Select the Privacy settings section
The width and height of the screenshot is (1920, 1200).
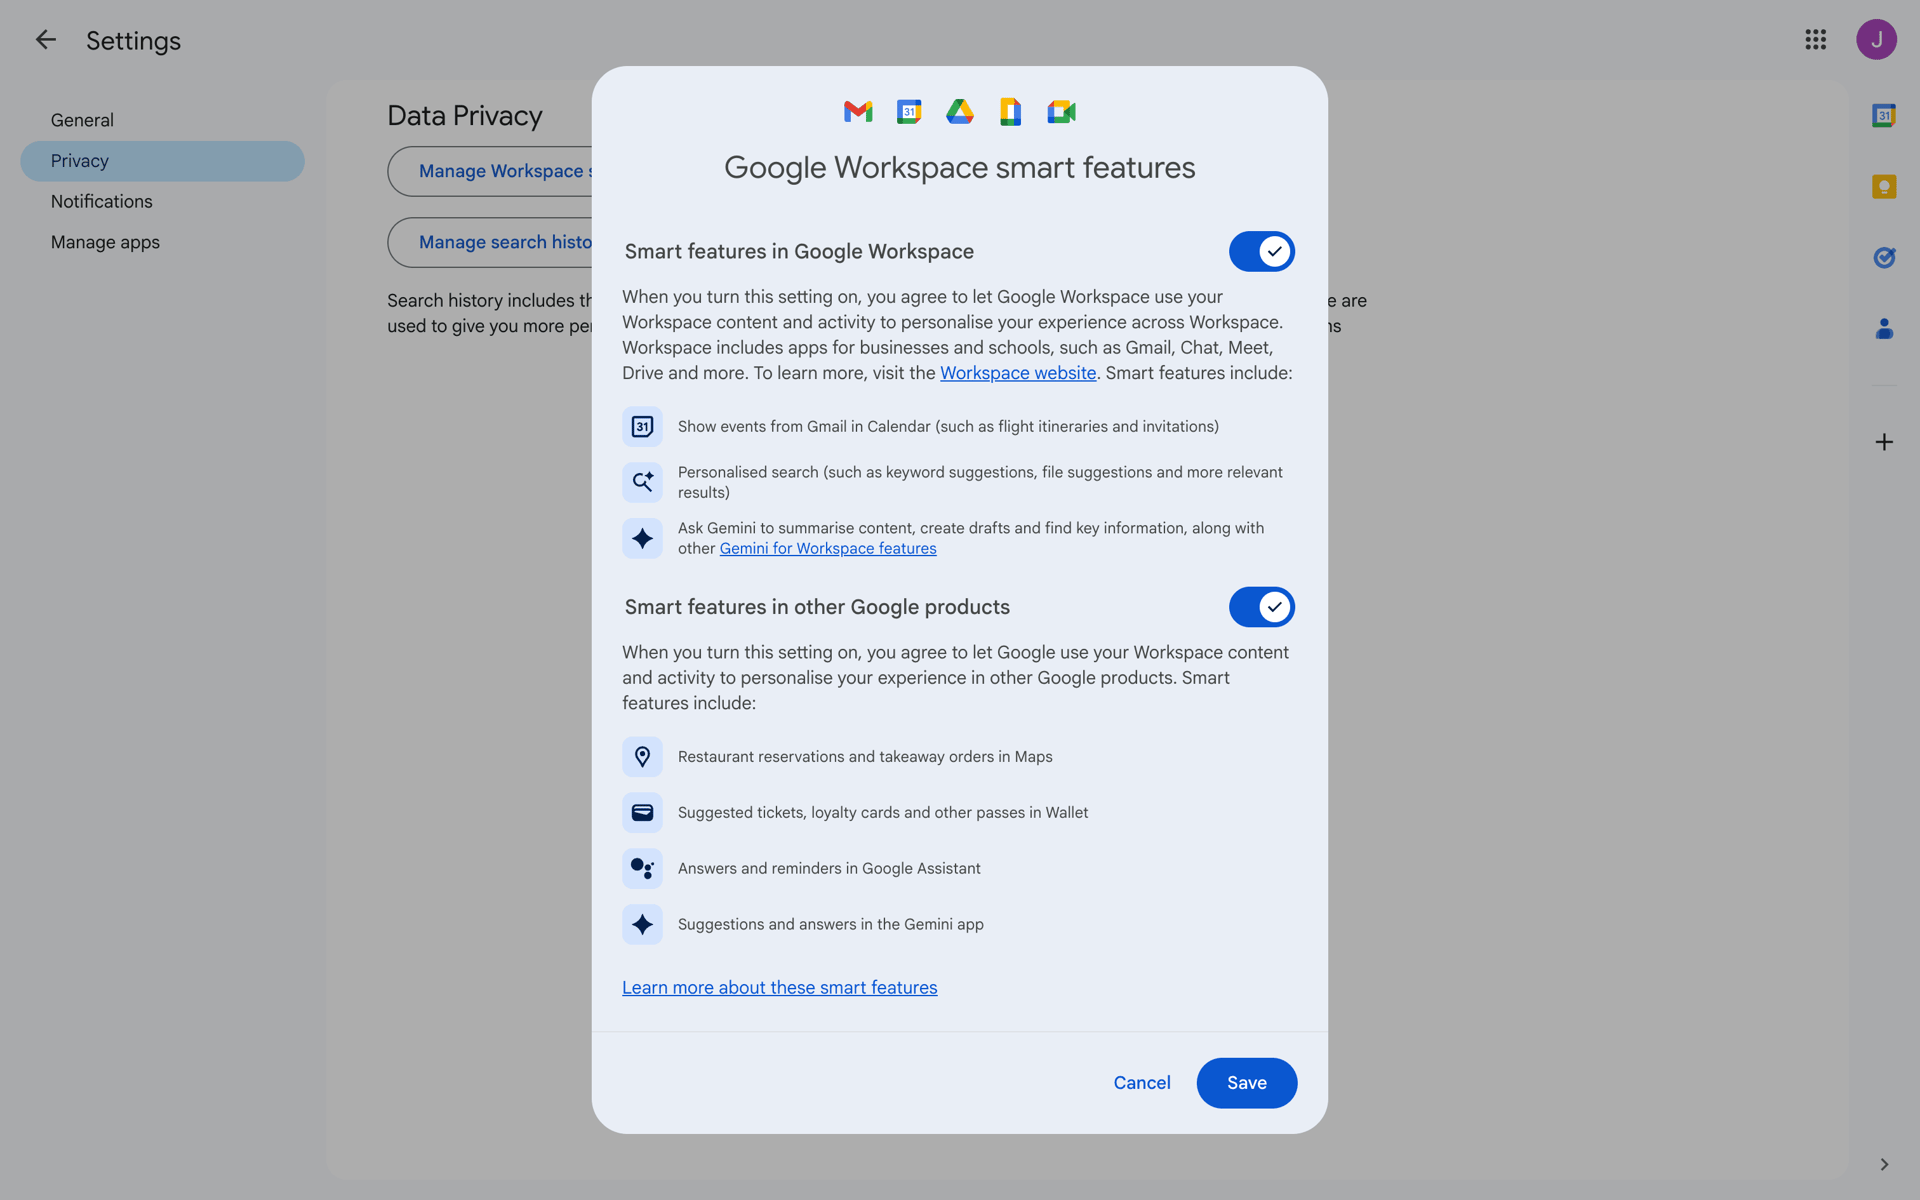pos(162,161)
